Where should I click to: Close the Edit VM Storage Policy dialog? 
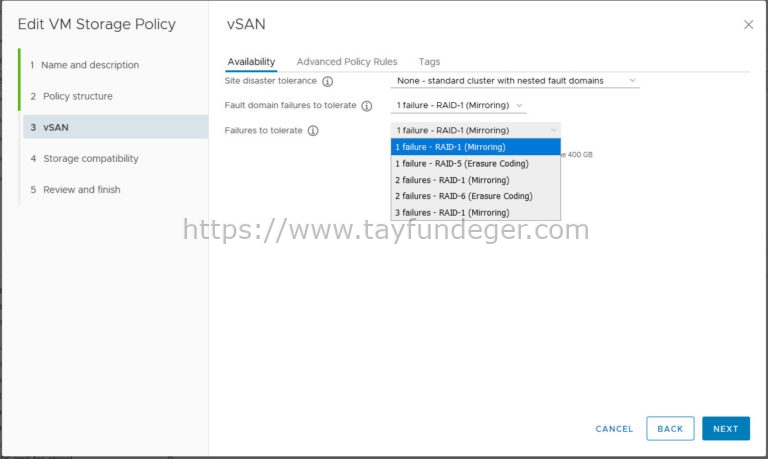point(748,25)
